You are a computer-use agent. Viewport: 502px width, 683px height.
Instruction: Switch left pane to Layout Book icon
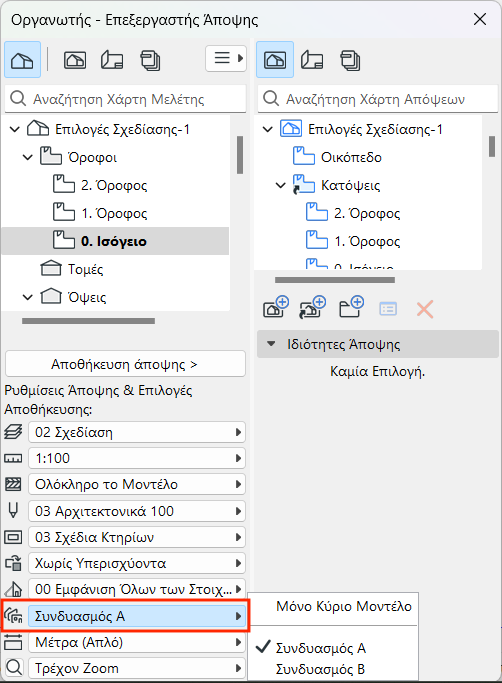tap(112, 60)
